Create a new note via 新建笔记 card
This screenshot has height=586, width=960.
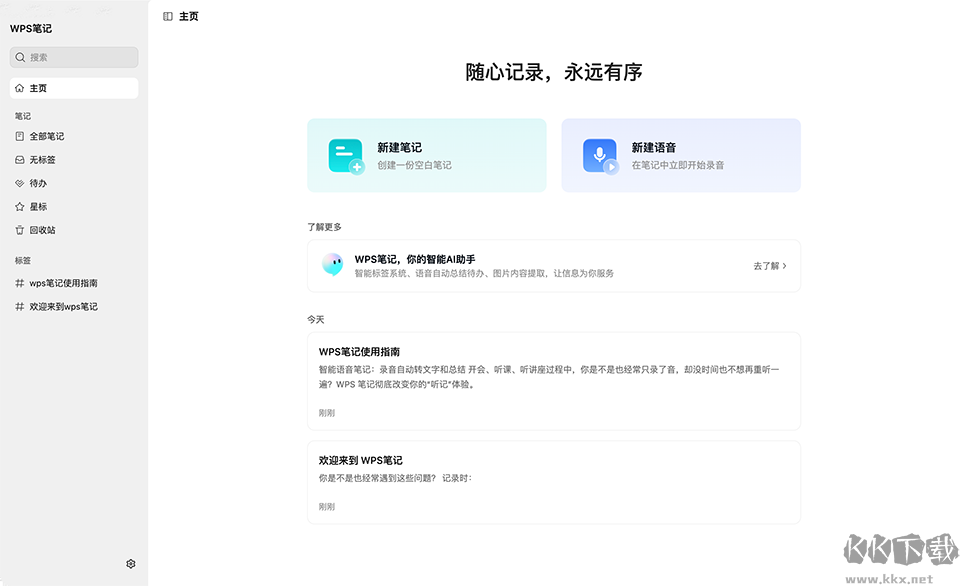point(427,156)
